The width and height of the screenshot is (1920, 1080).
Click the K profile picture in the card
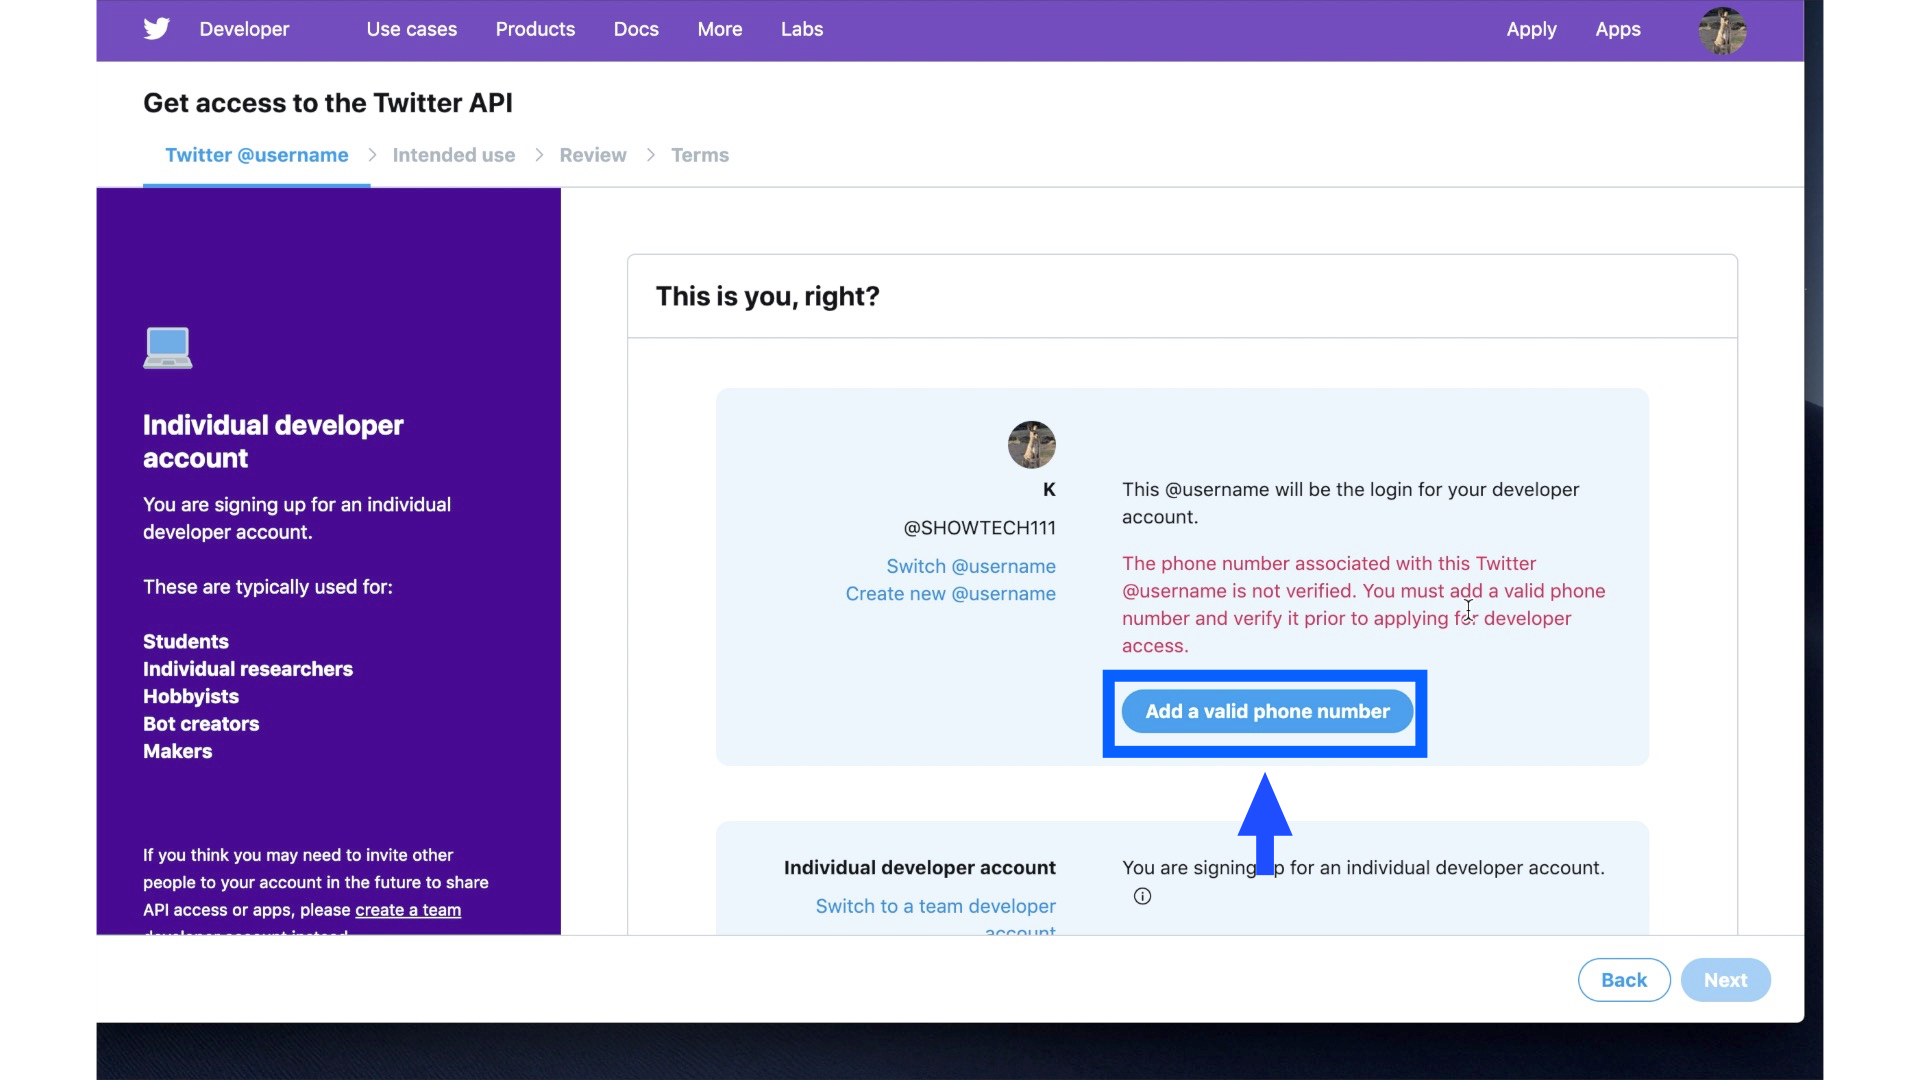tap(1031, 445)
